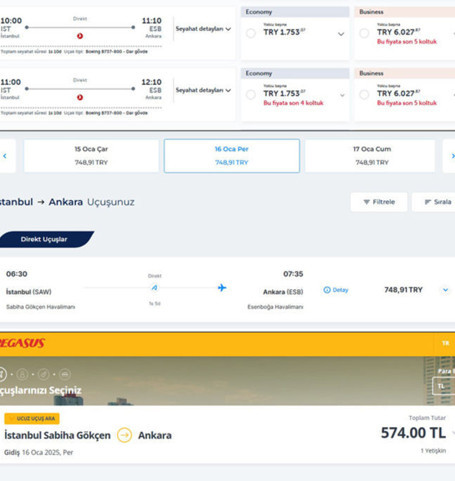Screen dimensions: 455x481
Task: Open Economy price chevron for 11:00 flight
Action: [342, 95]
